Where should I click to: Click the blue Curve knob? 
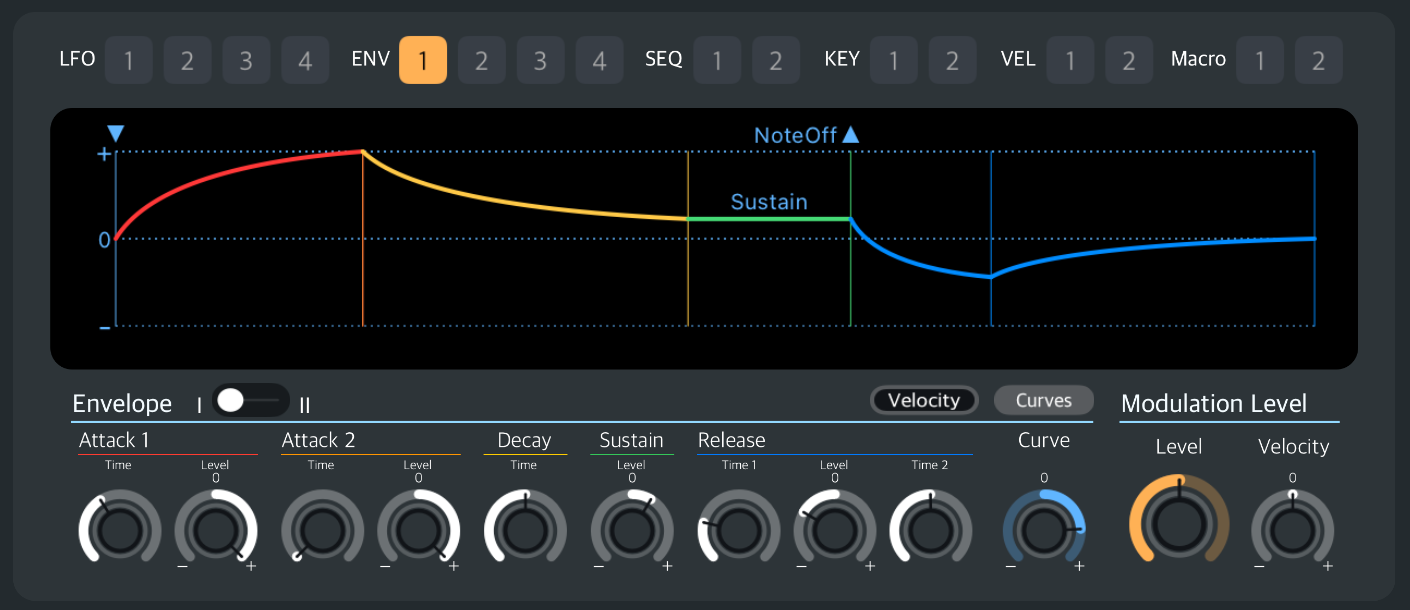pyautogui.click(x=1044, y=529)
